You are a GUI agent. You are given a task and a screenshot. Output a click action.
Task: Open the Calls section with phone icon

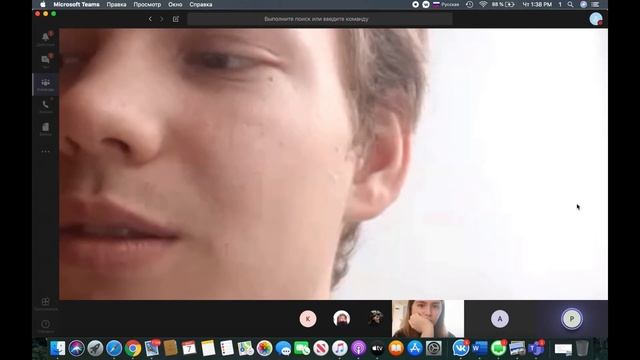pyautogui.click(x=45, y=106)
